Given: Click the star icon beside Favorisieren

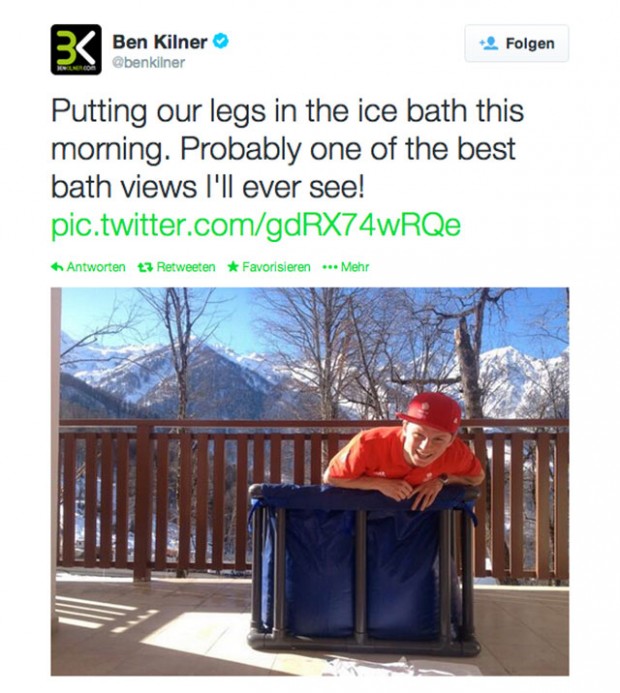Looking at the screenshot, I should click(233, 267).
